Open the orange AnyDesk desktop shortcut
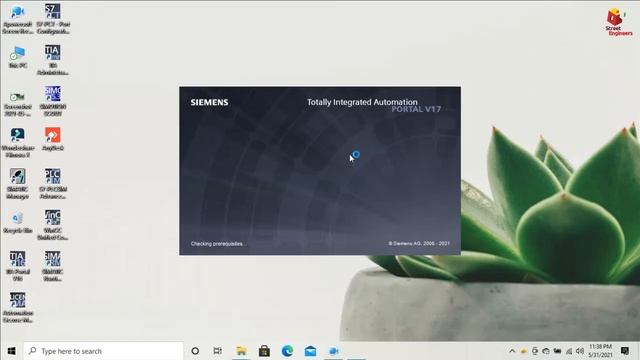This screenshot has height=360, width=640. [x=53, y=139]
